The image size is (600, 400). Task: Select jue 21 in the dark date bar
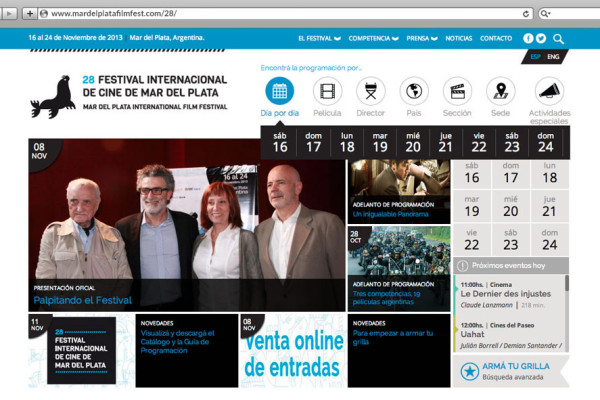tap(446, 142)
